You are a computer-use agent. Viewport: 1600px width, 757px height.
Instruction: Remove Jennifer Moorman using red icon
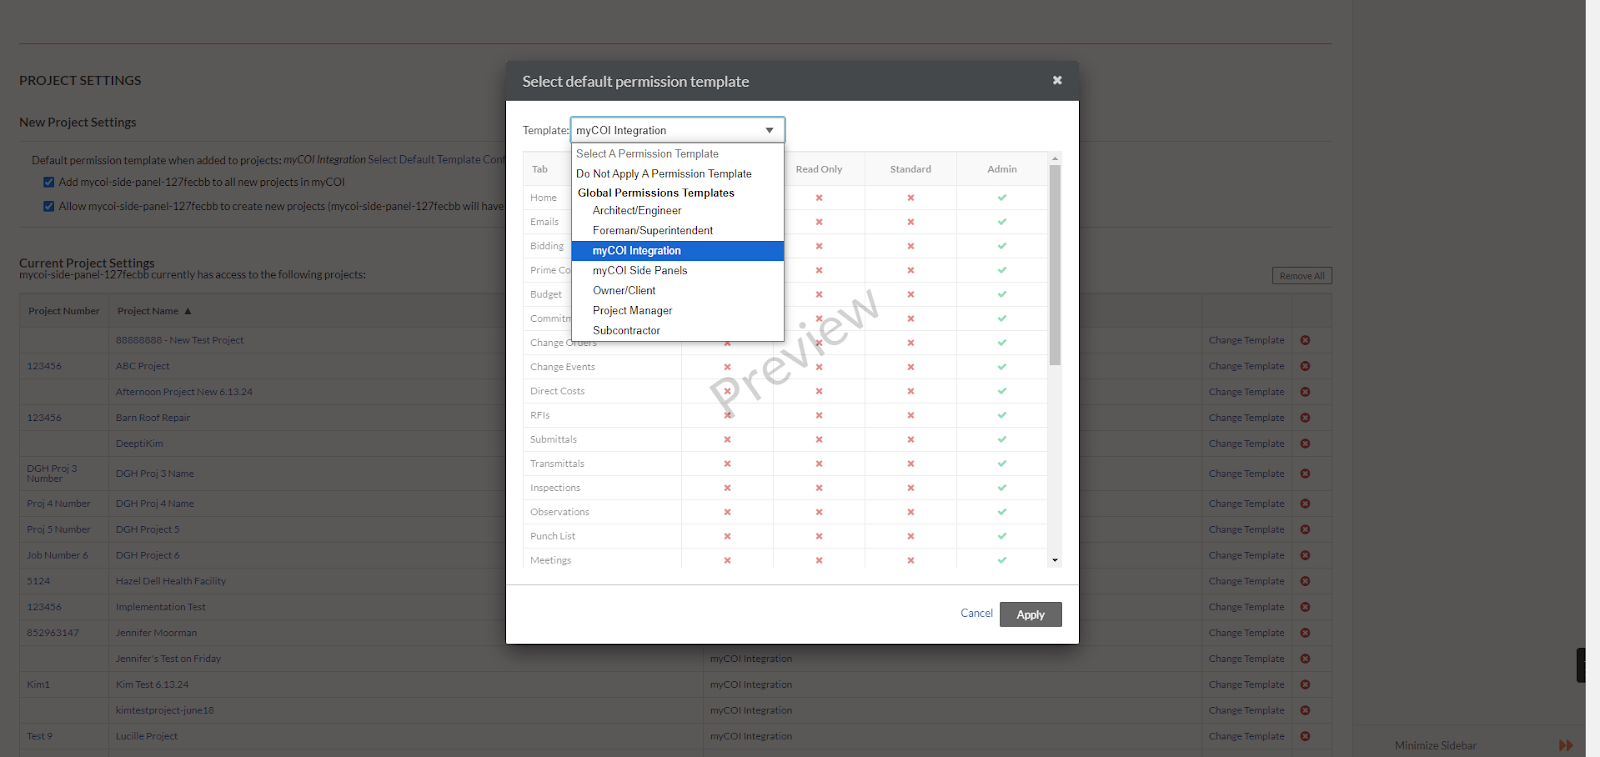(1305, 633)
